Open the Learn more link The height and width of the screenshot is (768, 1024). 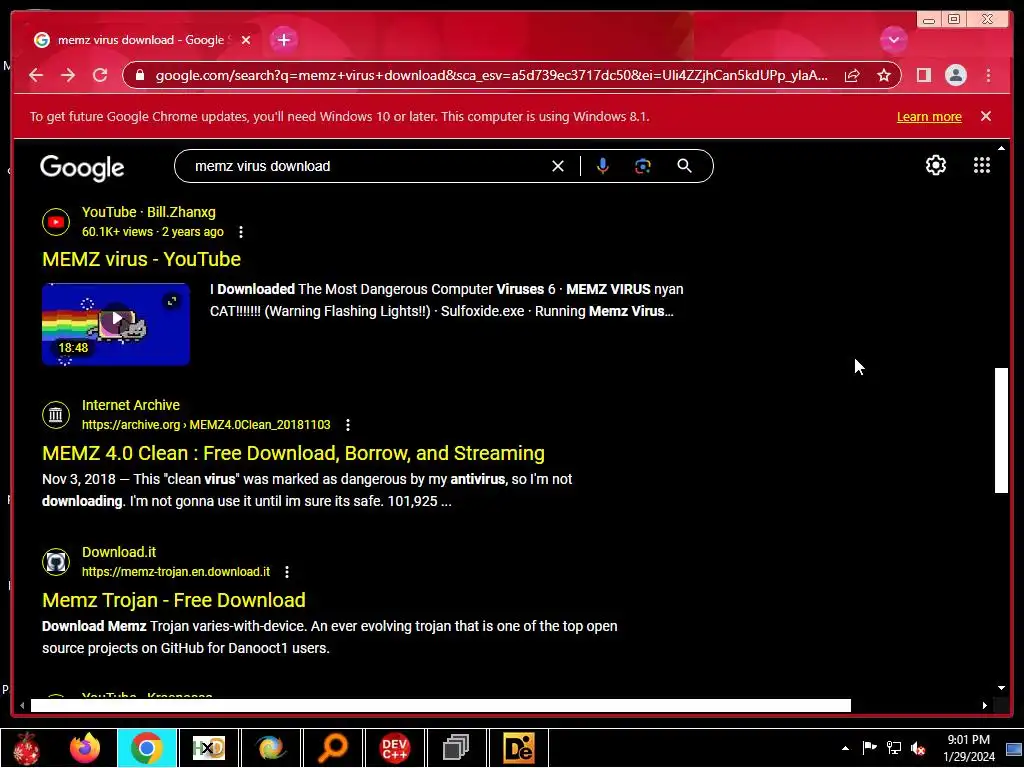929,117
